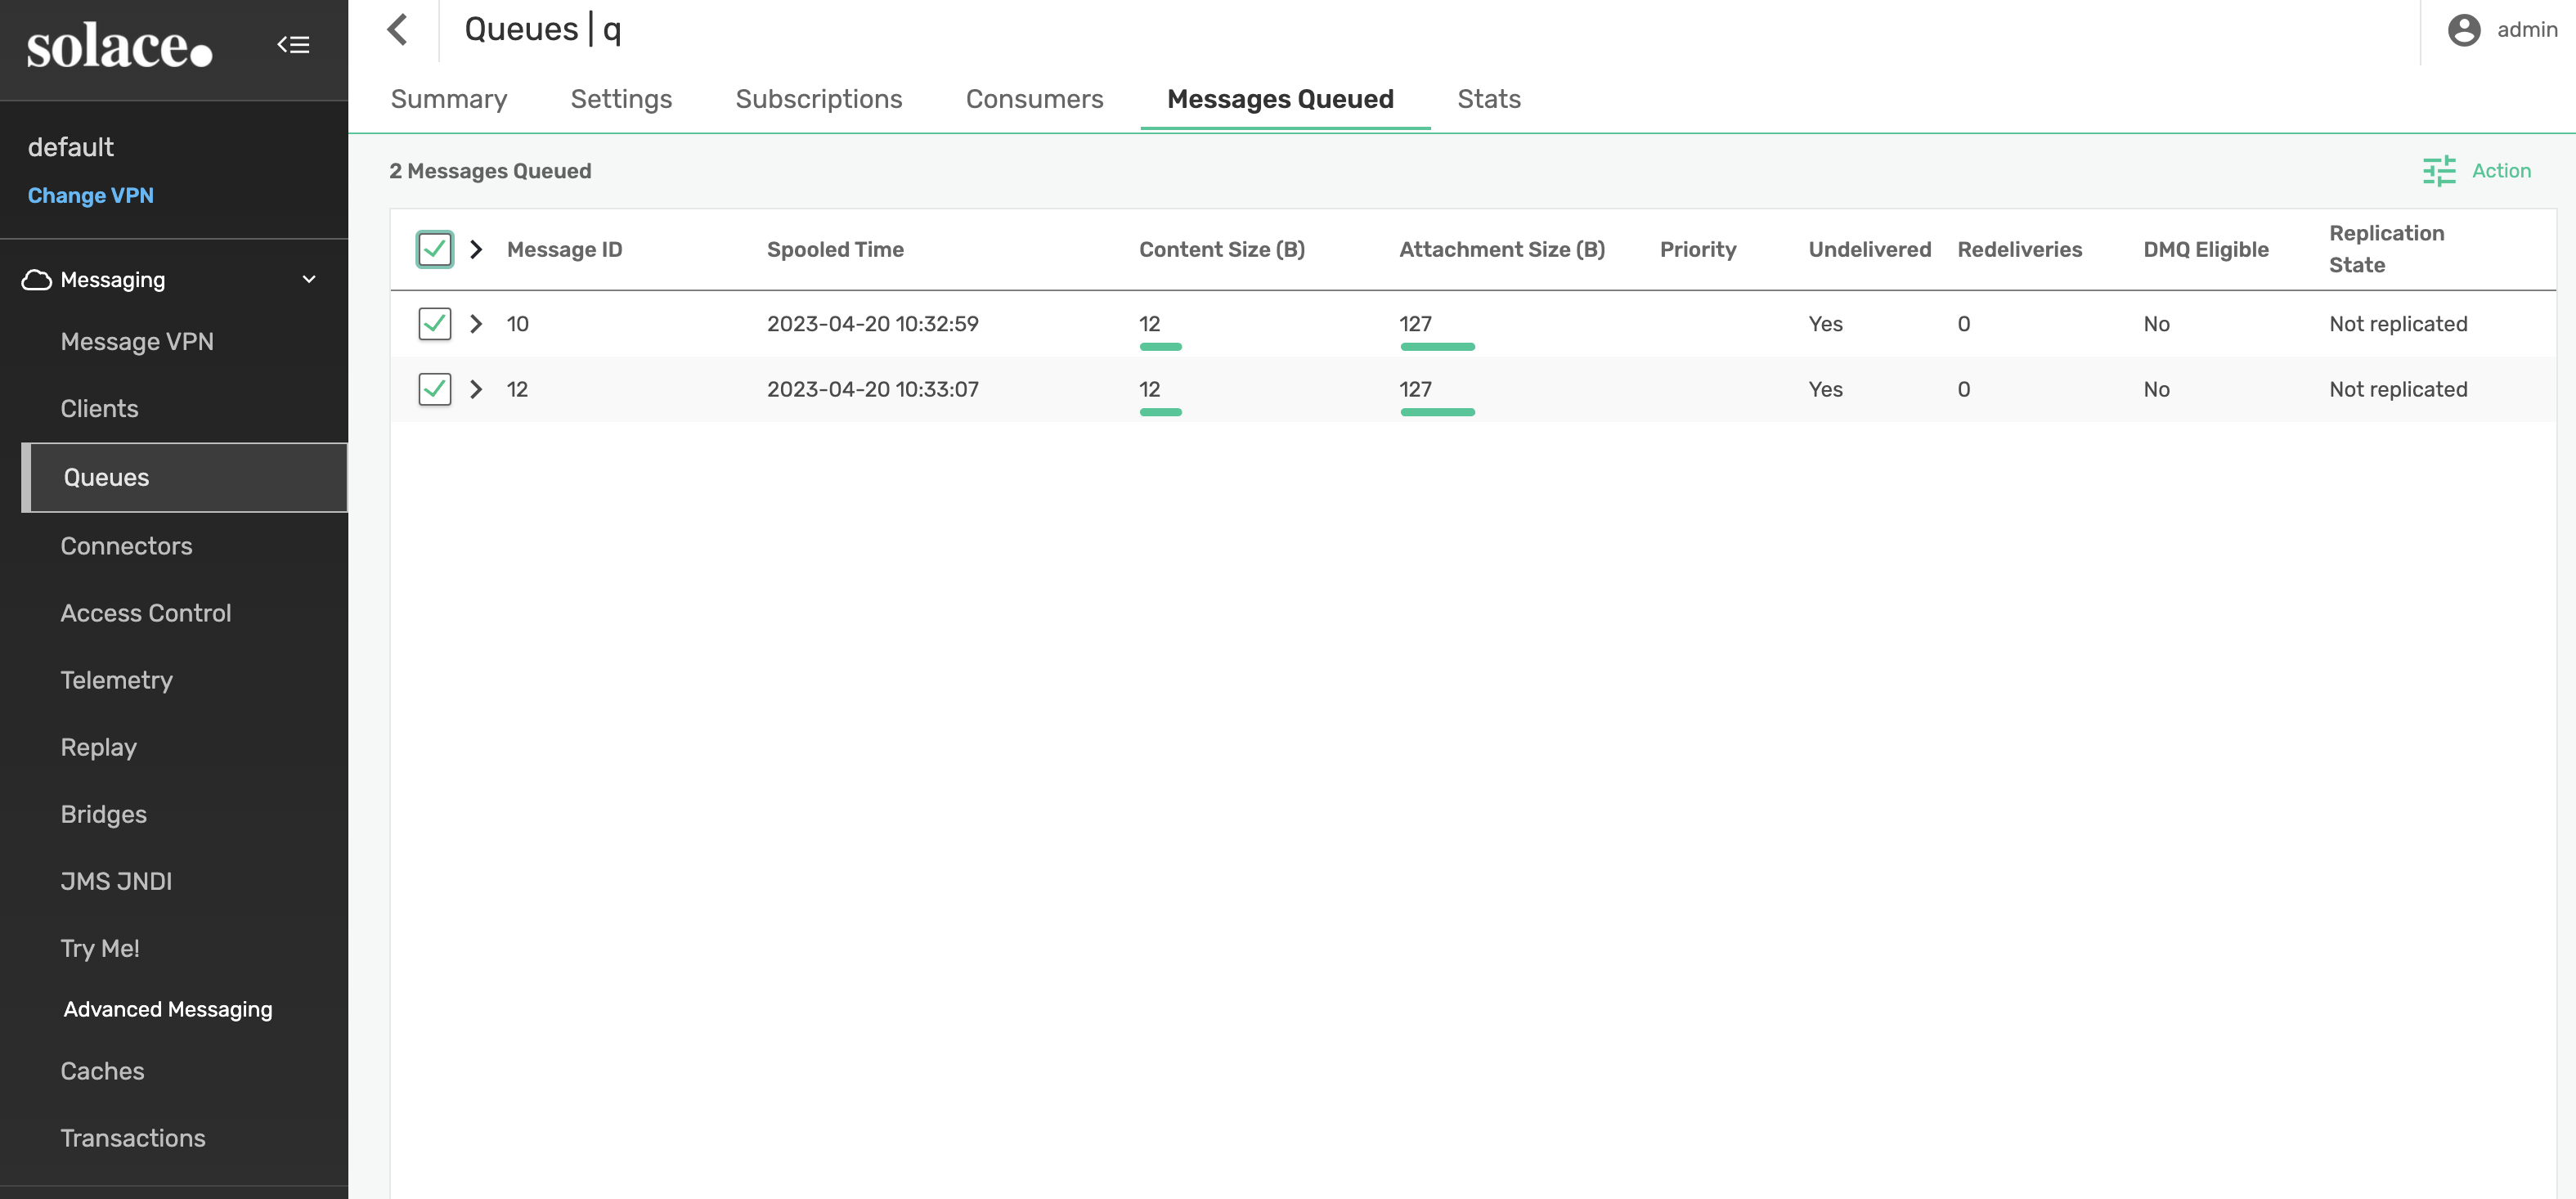Click the solace logo
2576x1199 pixels.
[119, 47]
